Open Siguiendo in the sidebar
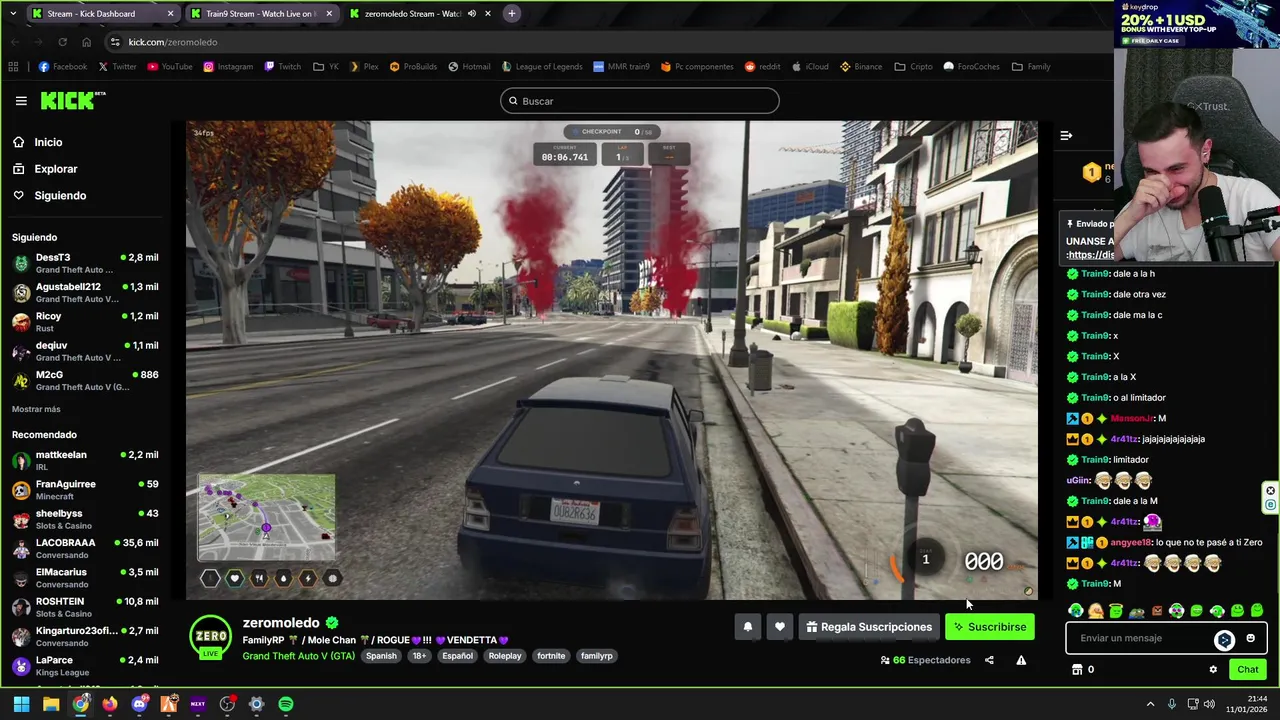Screen dimensions: 1280x720 49,195
